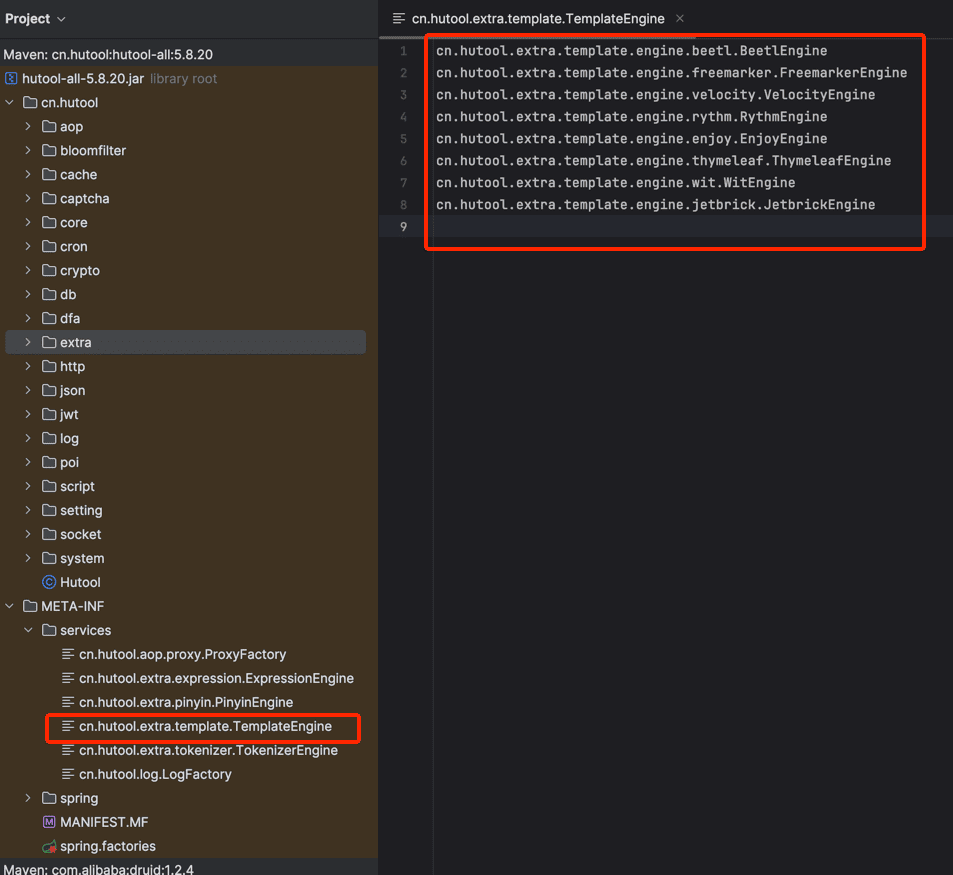The image size is (953, 875).
Task: Select the cn.hutool.extra.template.TemplateEngine editor tab
Action: pyautogui.click(x=538, y=19)
